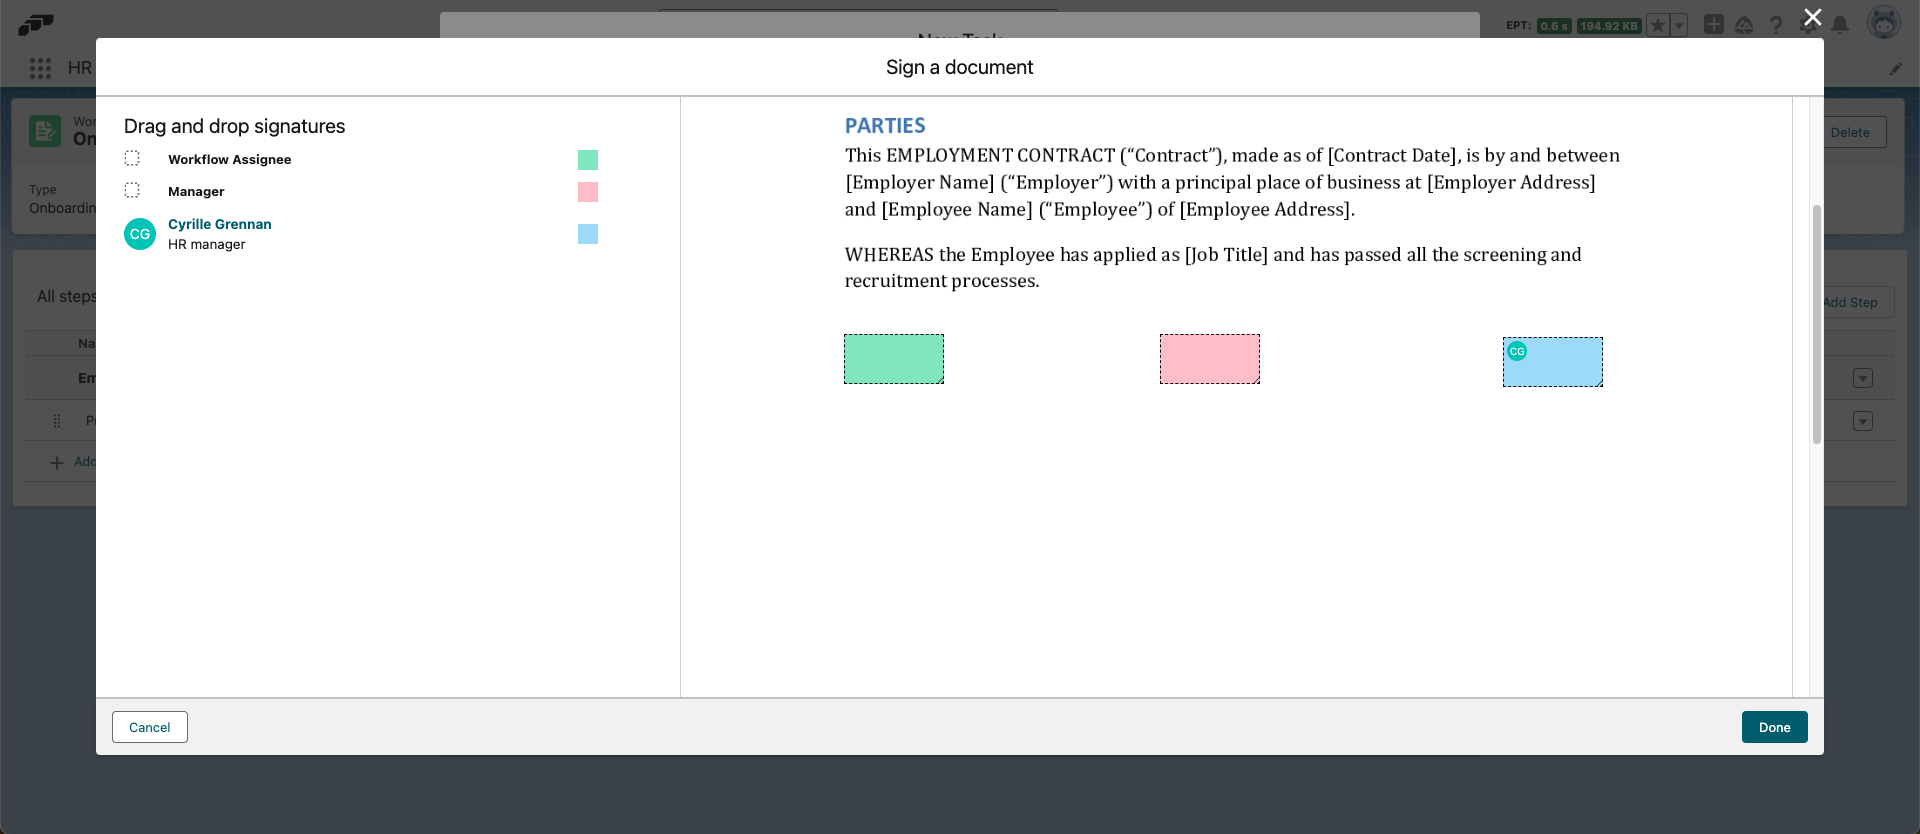Open the Trailhead guidance icon
Image resolution: width=1920 pixels, height=834 pixels.
point(1744,25)
